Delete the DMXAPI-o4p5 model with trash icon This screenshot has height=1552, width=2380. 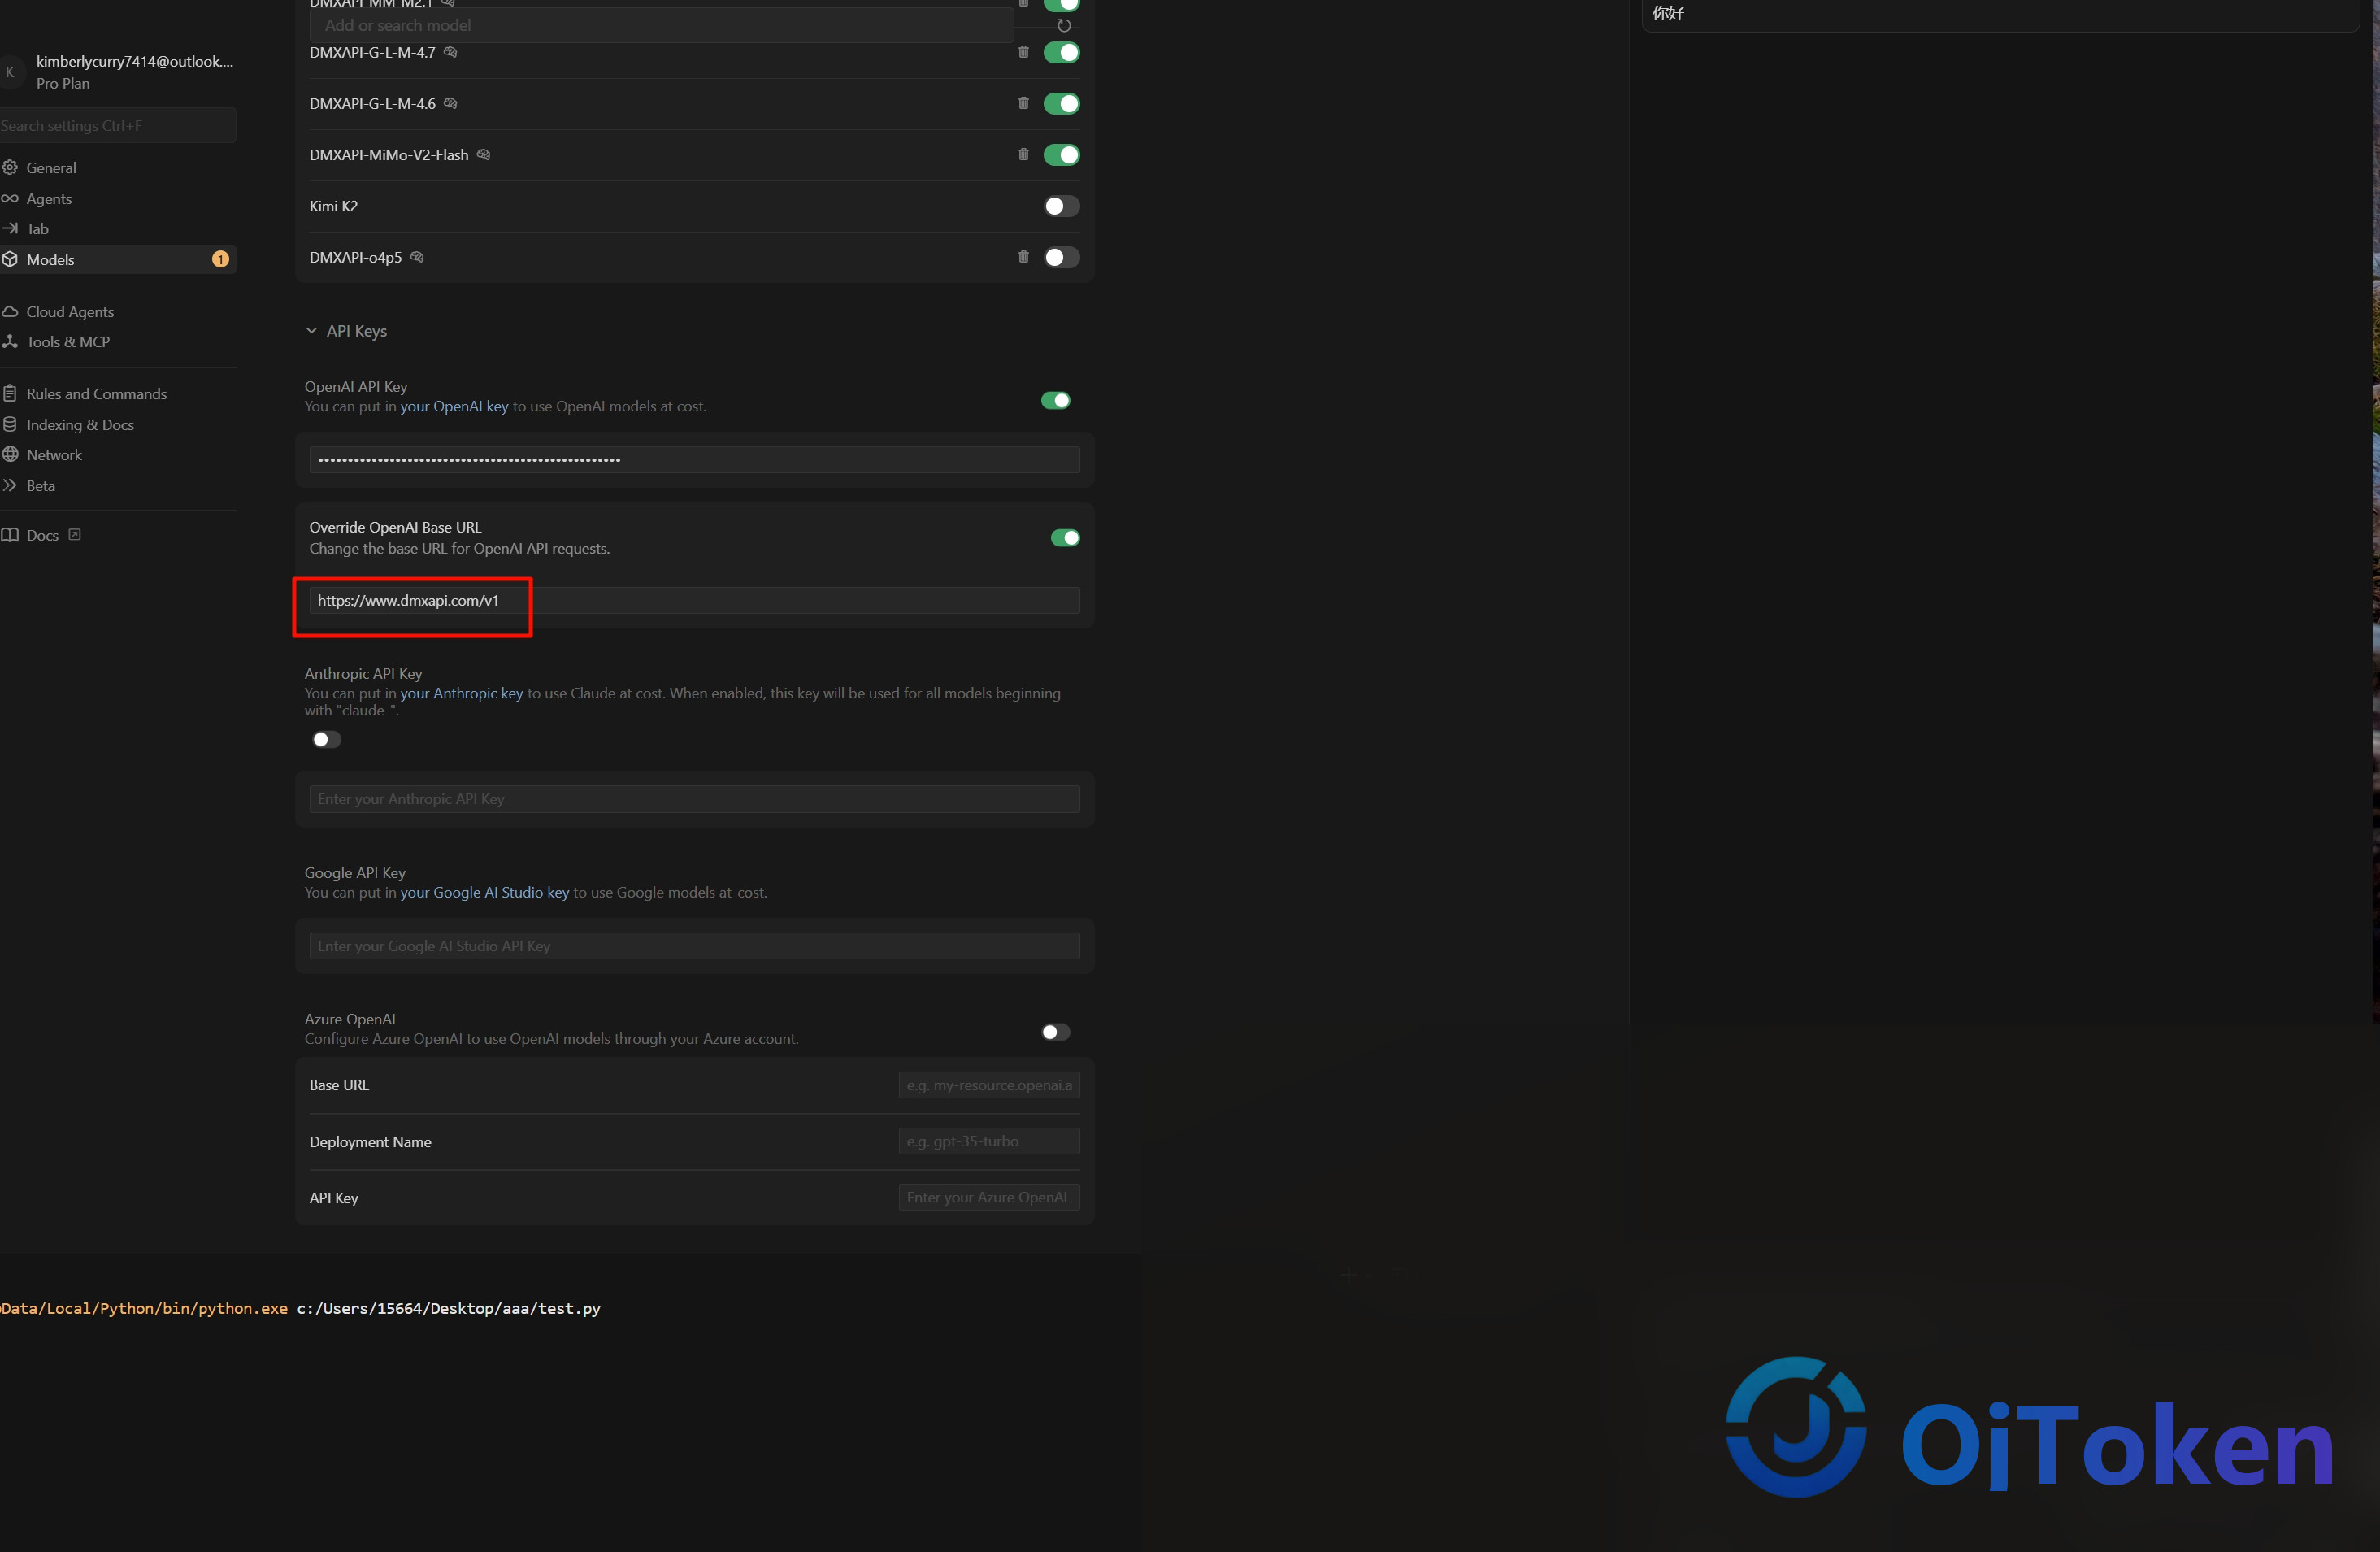1023,257
